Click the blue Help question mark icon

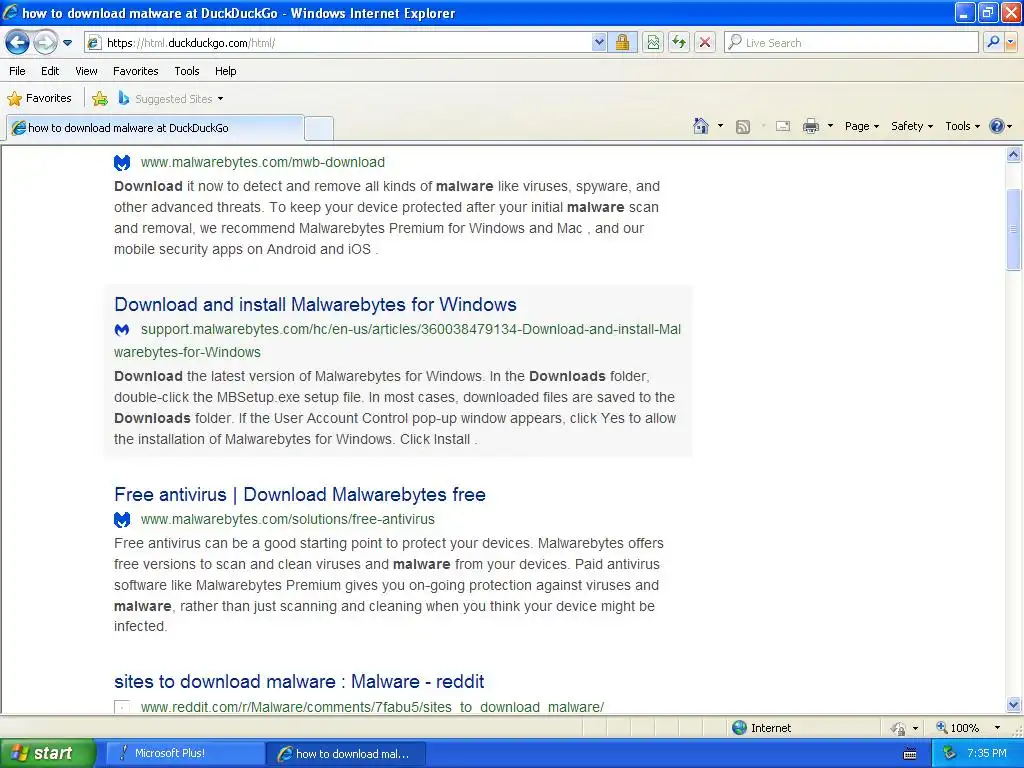(997, 126)
